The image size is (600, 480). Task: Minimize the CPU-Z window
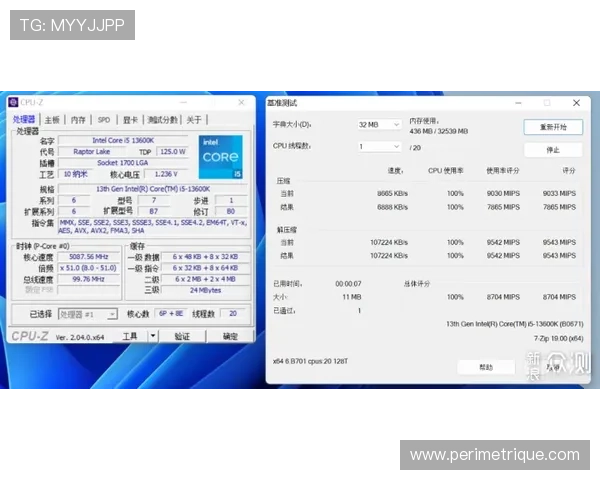(x=184, y=102)
